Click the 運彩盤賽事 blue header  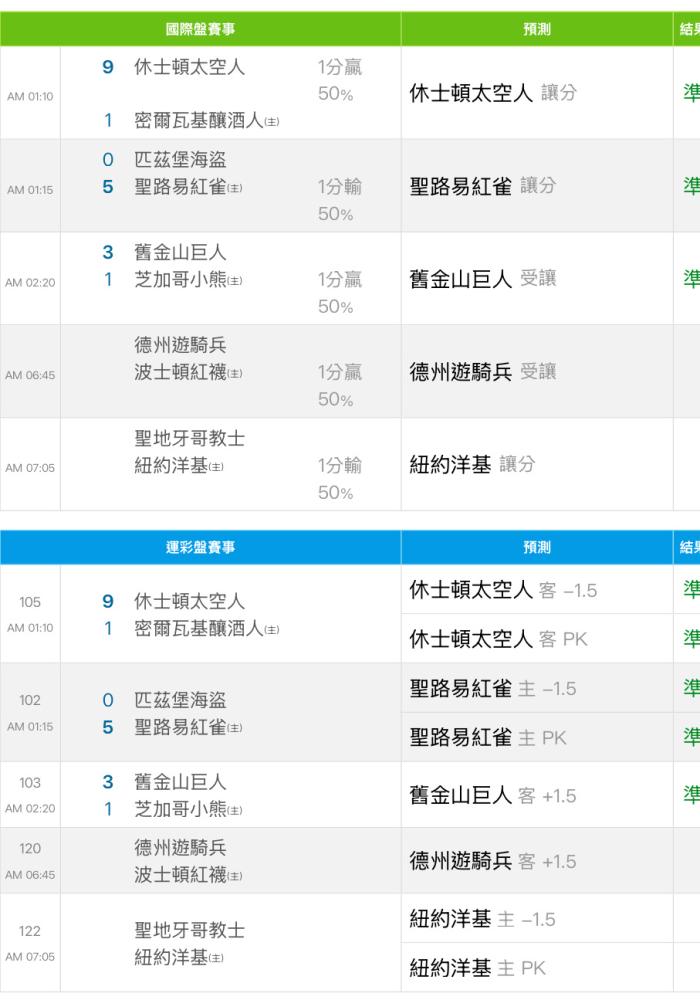(x=200, y=547)
